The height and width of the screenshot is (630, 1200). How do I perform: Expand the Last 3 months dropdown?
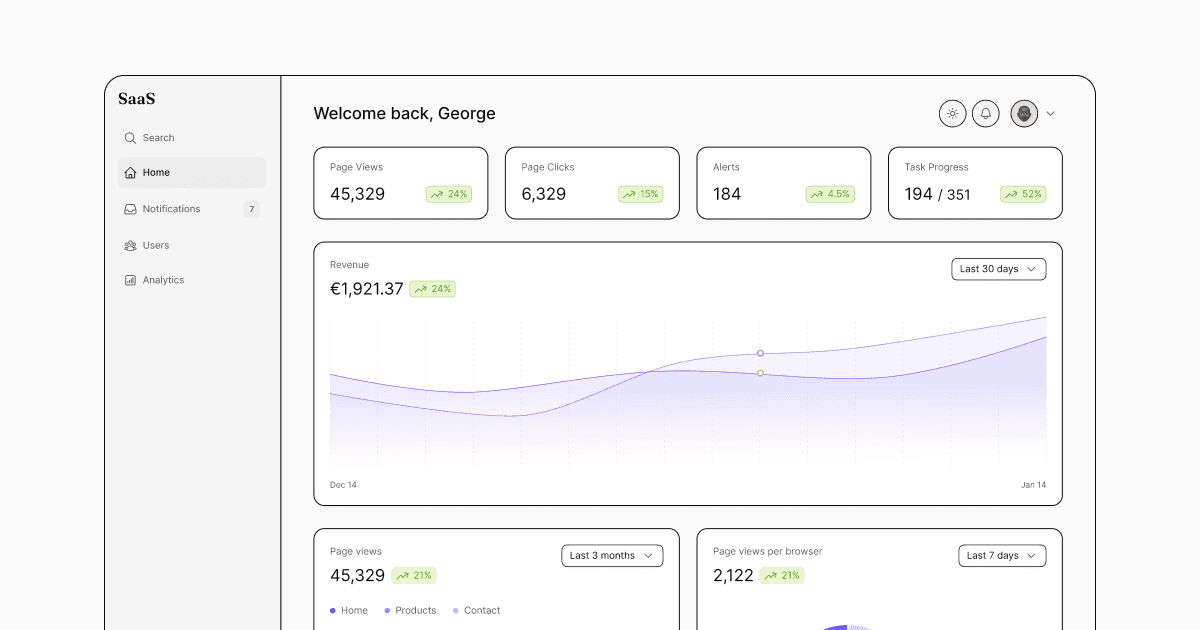click(x=612, y=556)
